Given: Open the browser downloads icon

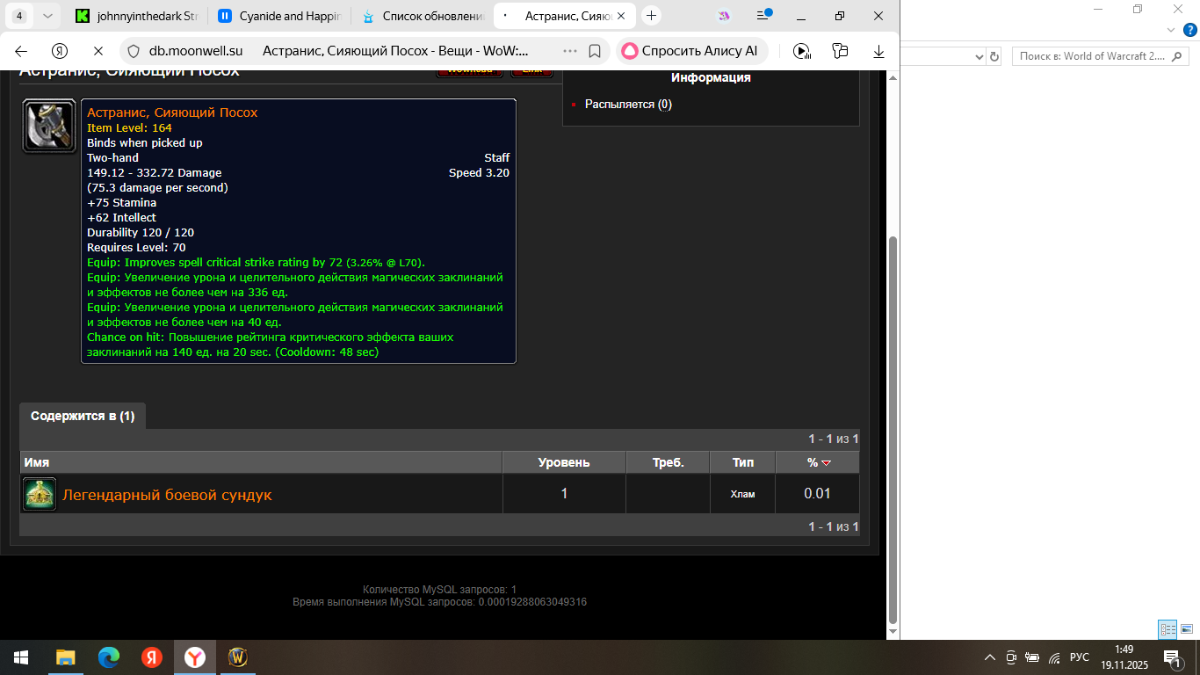Looking at the screenshot, I should (x=879, y=51).
